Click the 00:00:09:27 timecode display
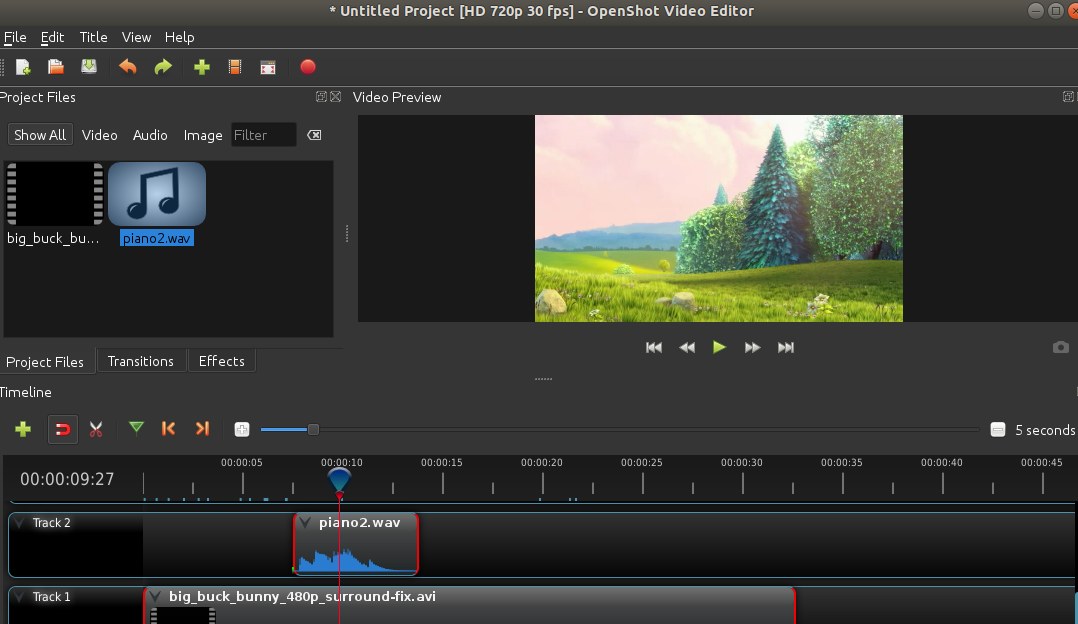Image resolution: width=1078 pixels, height=624 pixels. 67,479
